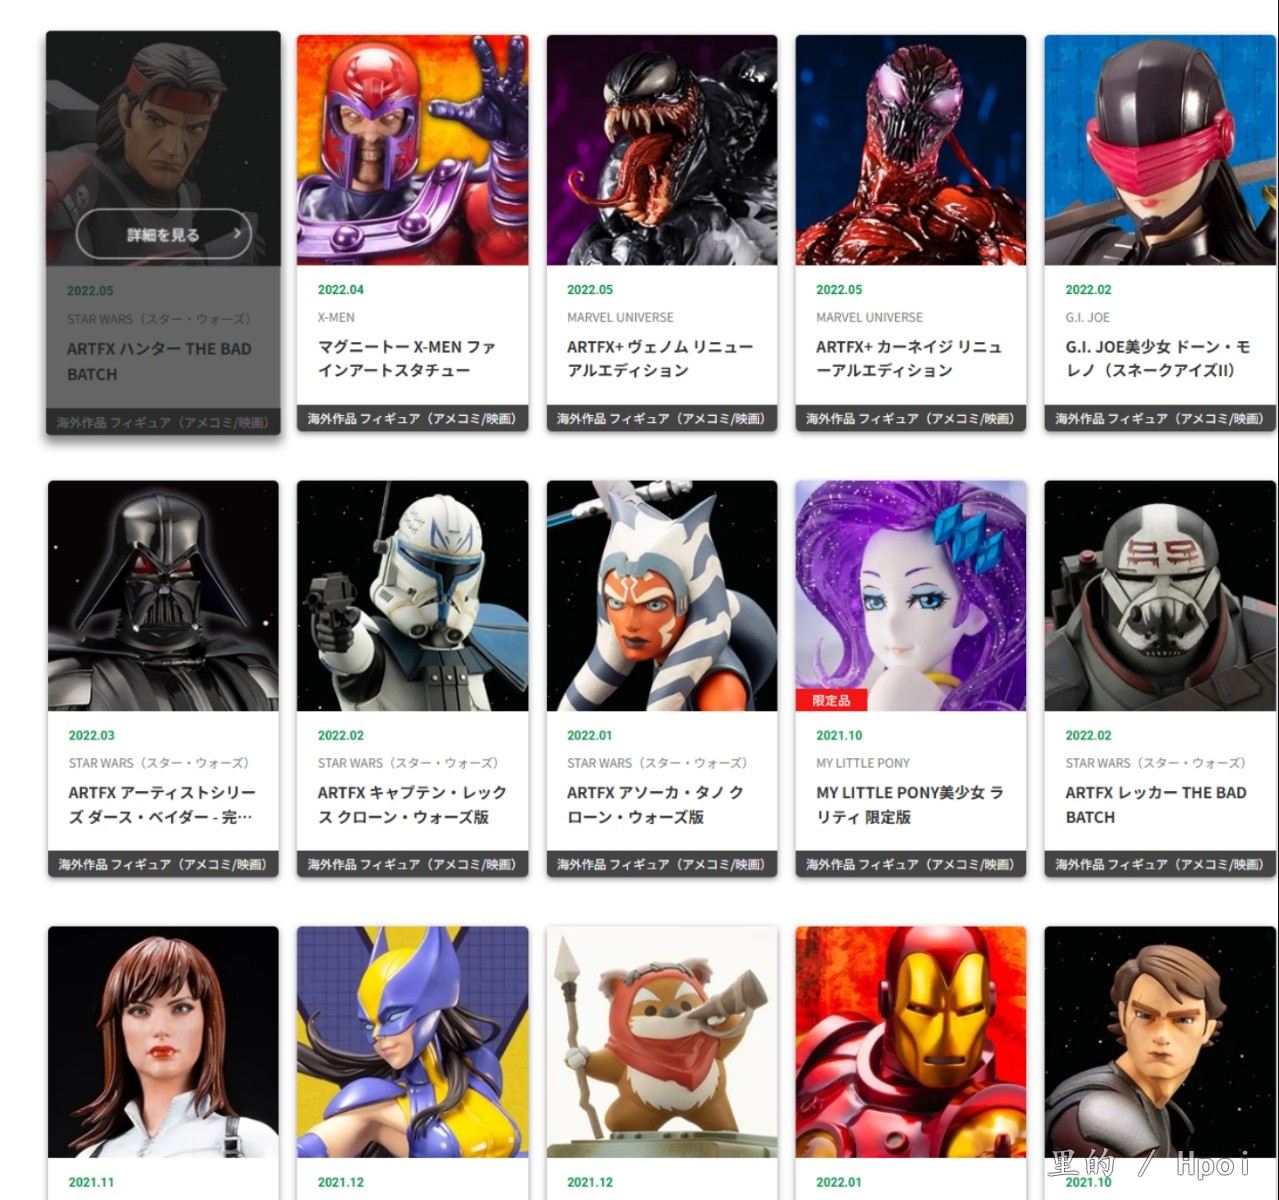Click ARTFX キャプテン・レックス title link
The height and width of the screenshot is (1200, 1279).
(x=412, y=804)
